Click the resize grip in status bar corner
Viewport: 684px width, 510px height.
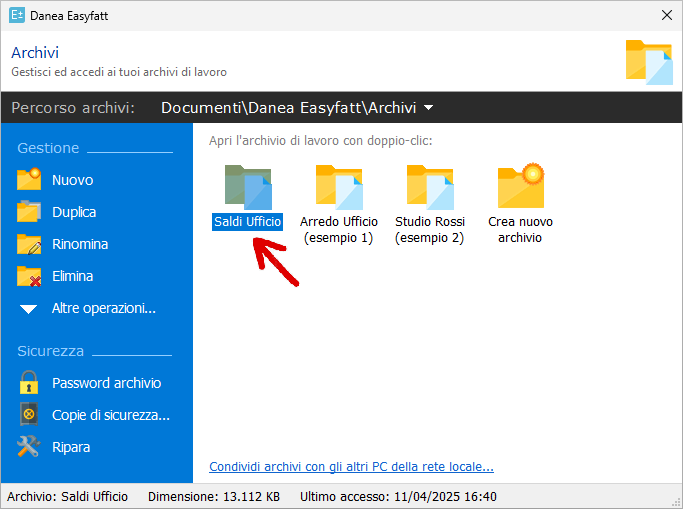pyautogui.click(x=677, y=503)
